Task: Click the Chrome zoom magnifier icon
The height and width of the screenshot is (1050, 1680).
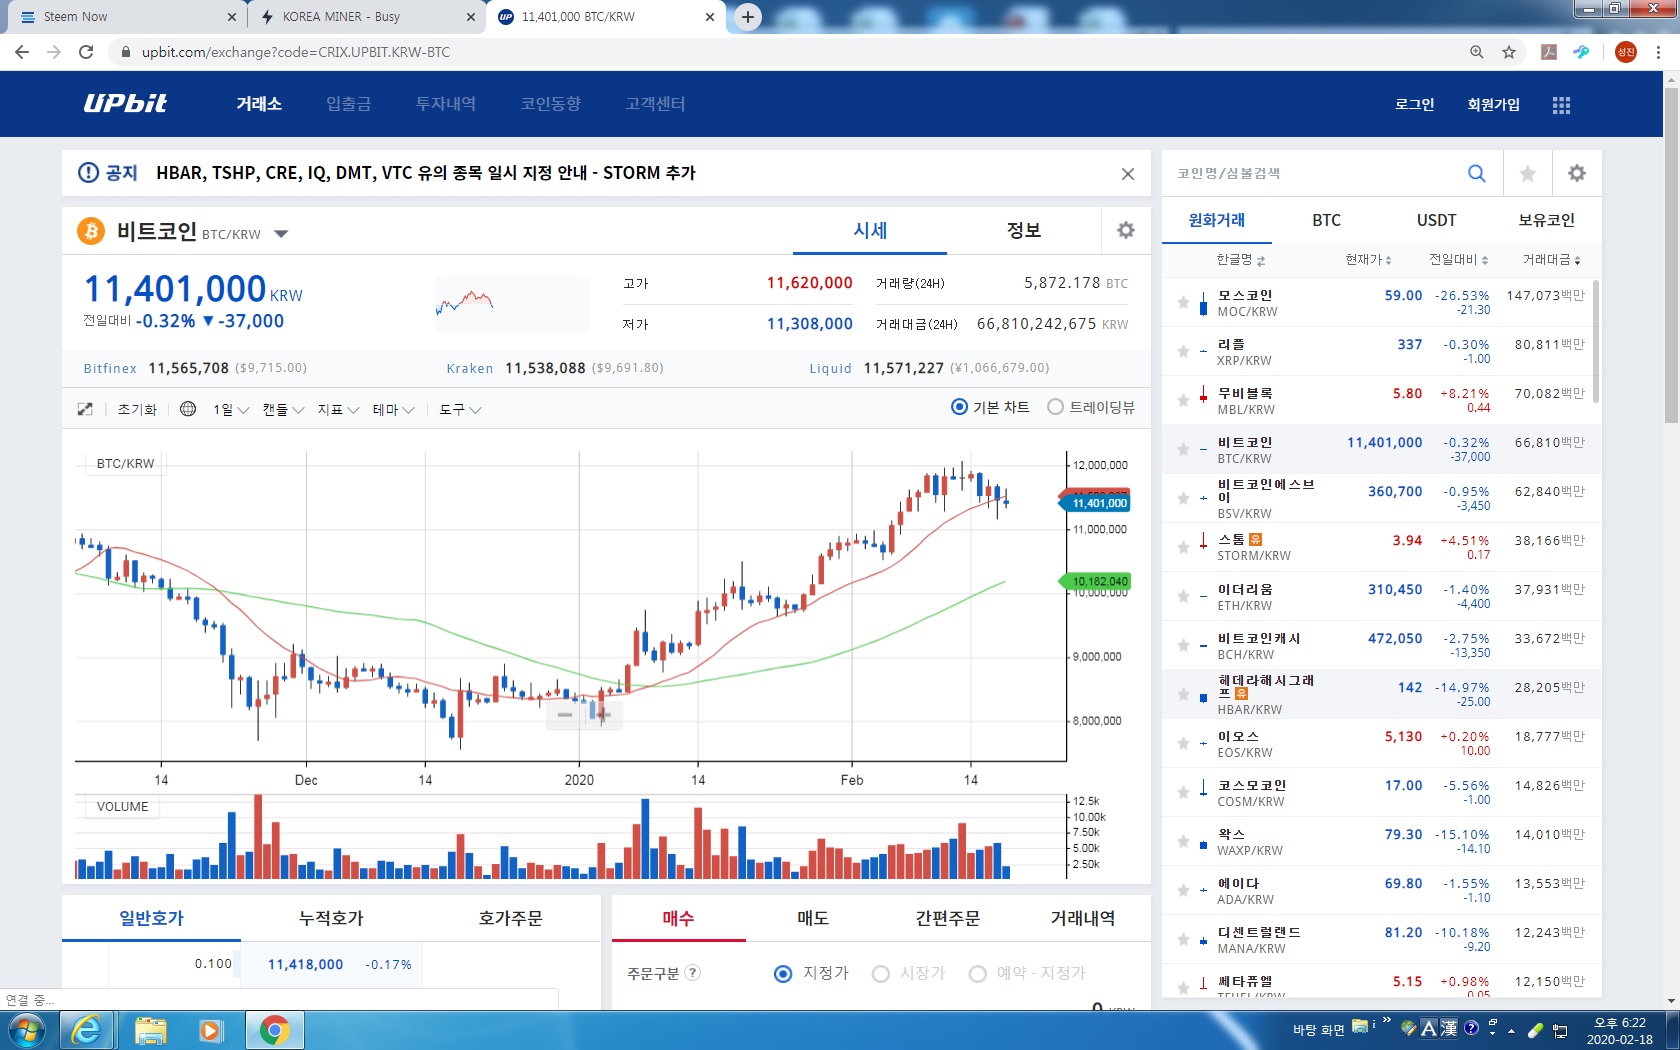Action: pyautogui.click(x=1476, y=52)
